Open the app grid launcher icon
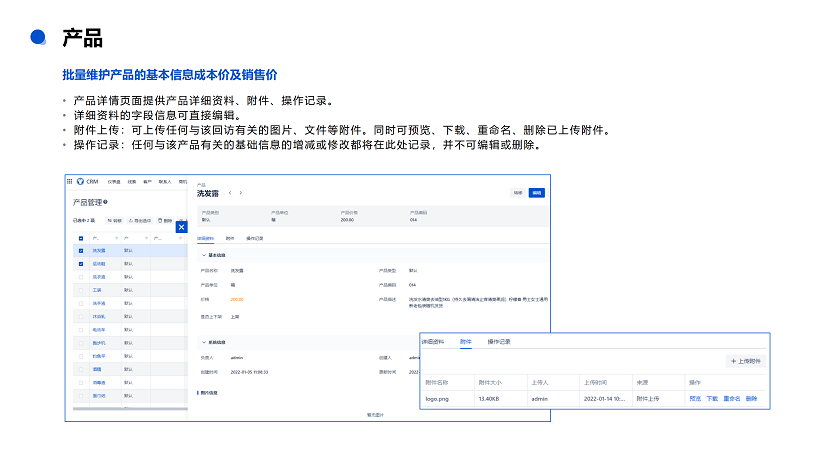820x461 pixels. (69, 181)
